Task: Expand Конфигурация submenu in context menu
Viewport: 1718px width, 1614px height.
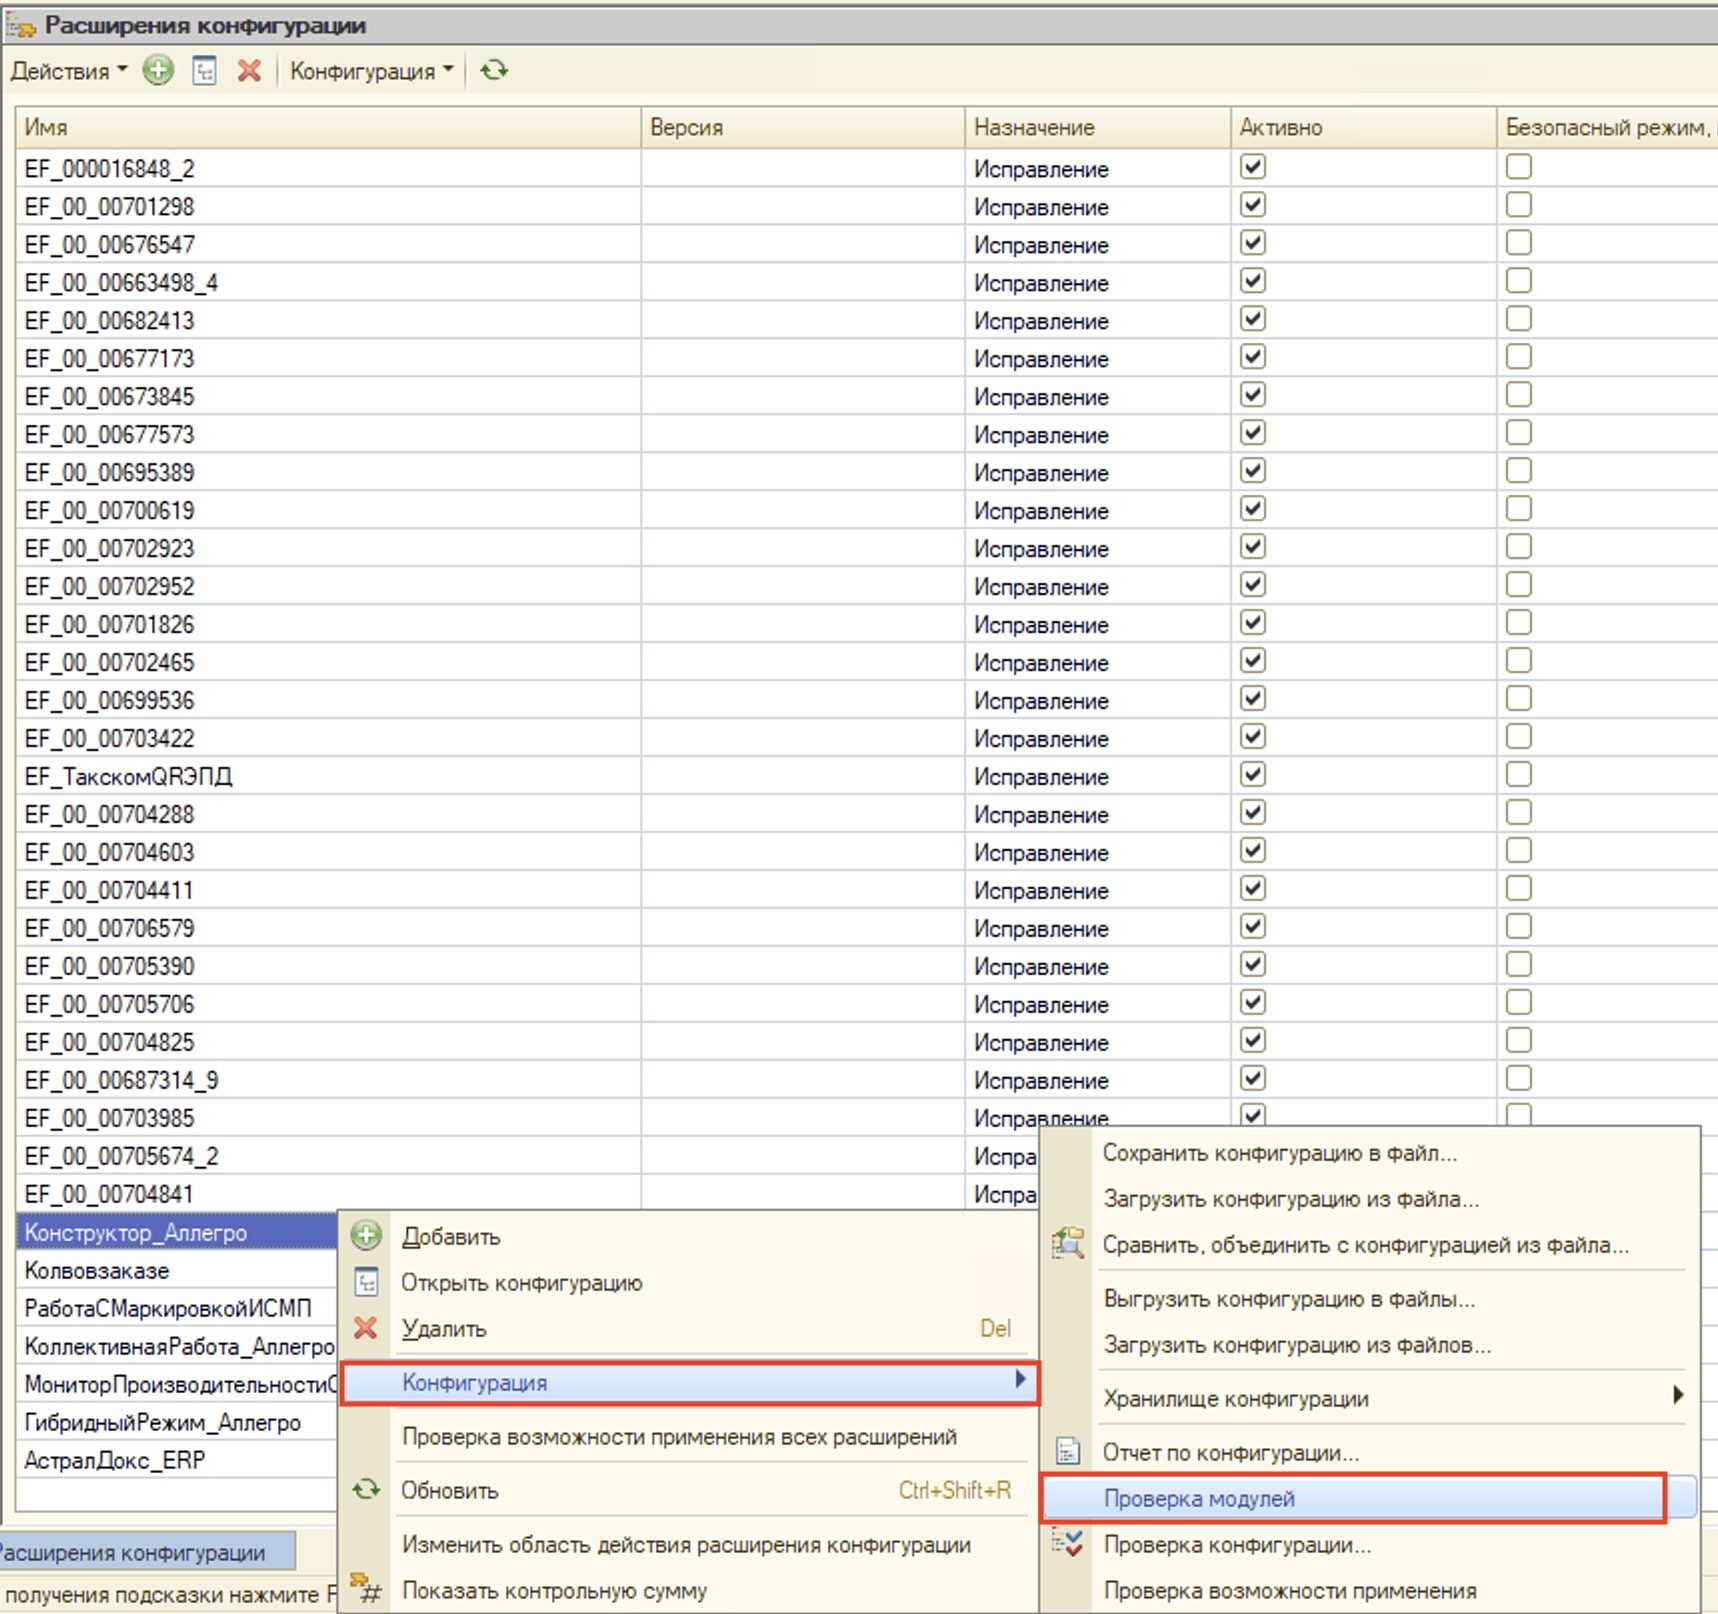Action: click(690, 1383)
